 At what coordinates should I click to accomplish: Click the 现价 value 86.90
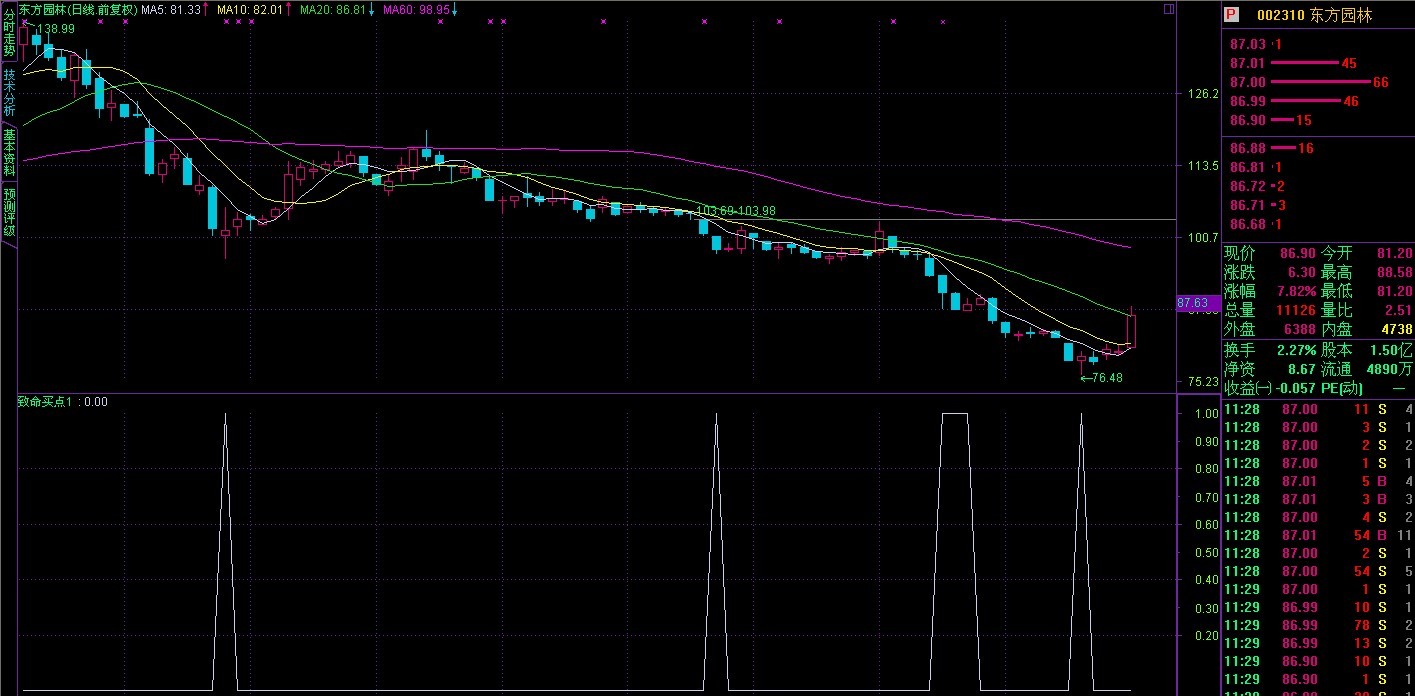[x=1298, y=254]
